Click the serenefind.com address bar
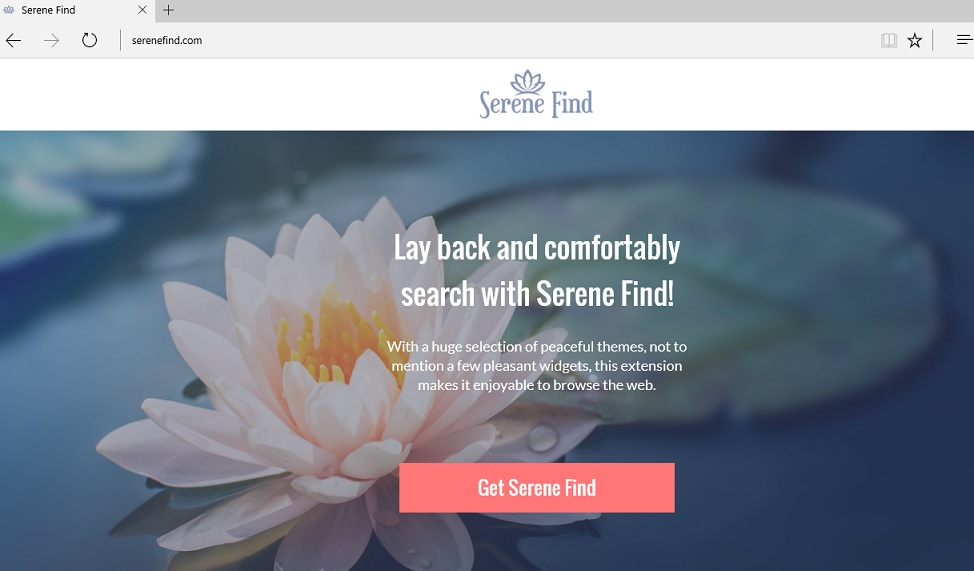974x571 pixels. point(497,41)
